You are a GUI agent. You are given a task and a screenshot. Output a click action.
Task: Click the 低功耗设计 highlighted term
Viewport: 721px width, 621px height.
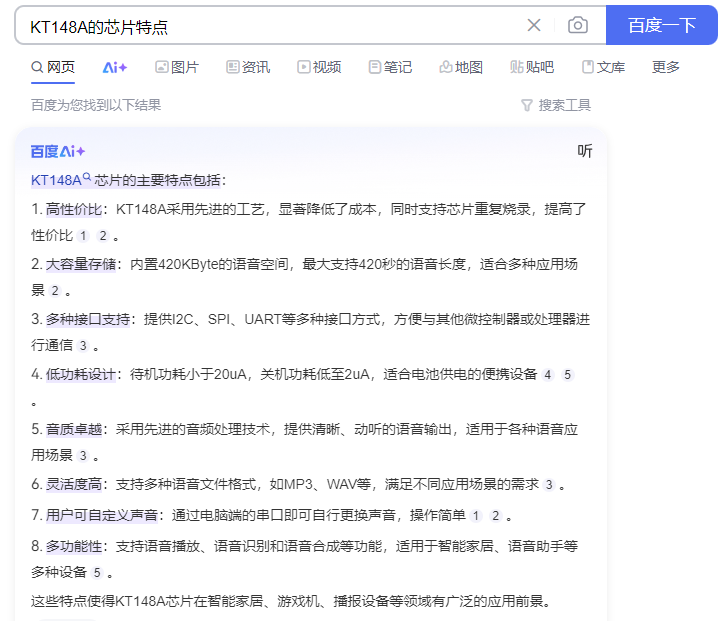[81, 374]
